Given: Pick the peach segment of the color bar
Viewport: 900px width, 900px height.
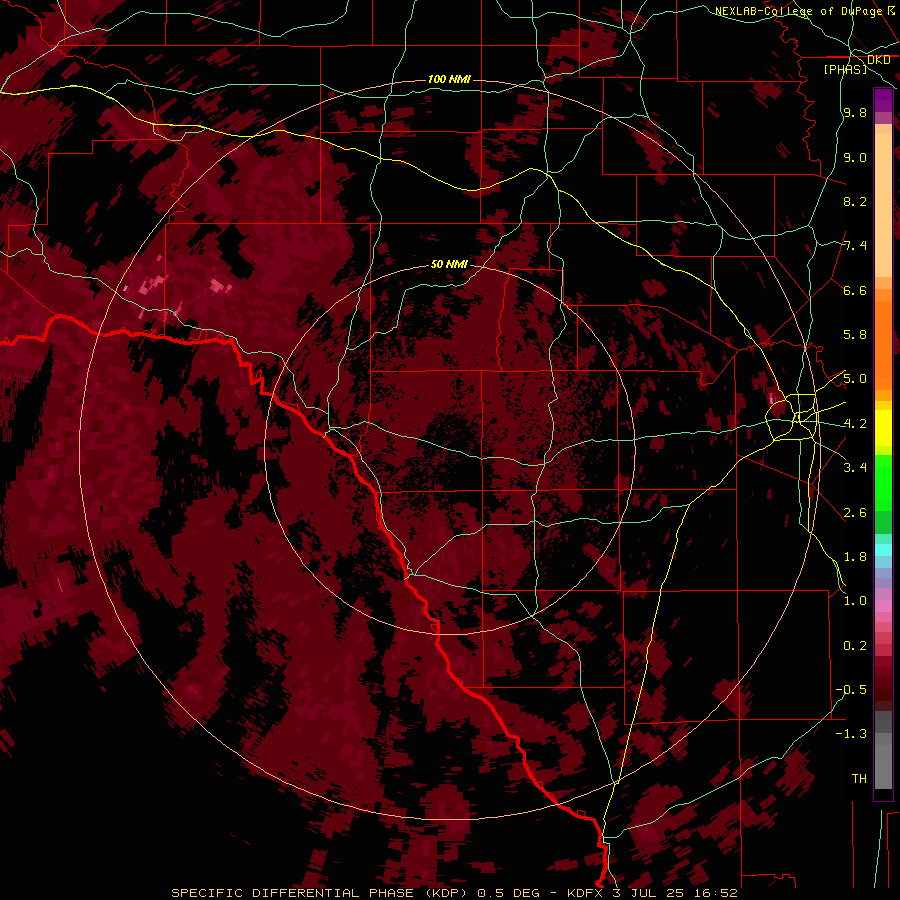Looking at the screenshot, I should coord(883,205).
